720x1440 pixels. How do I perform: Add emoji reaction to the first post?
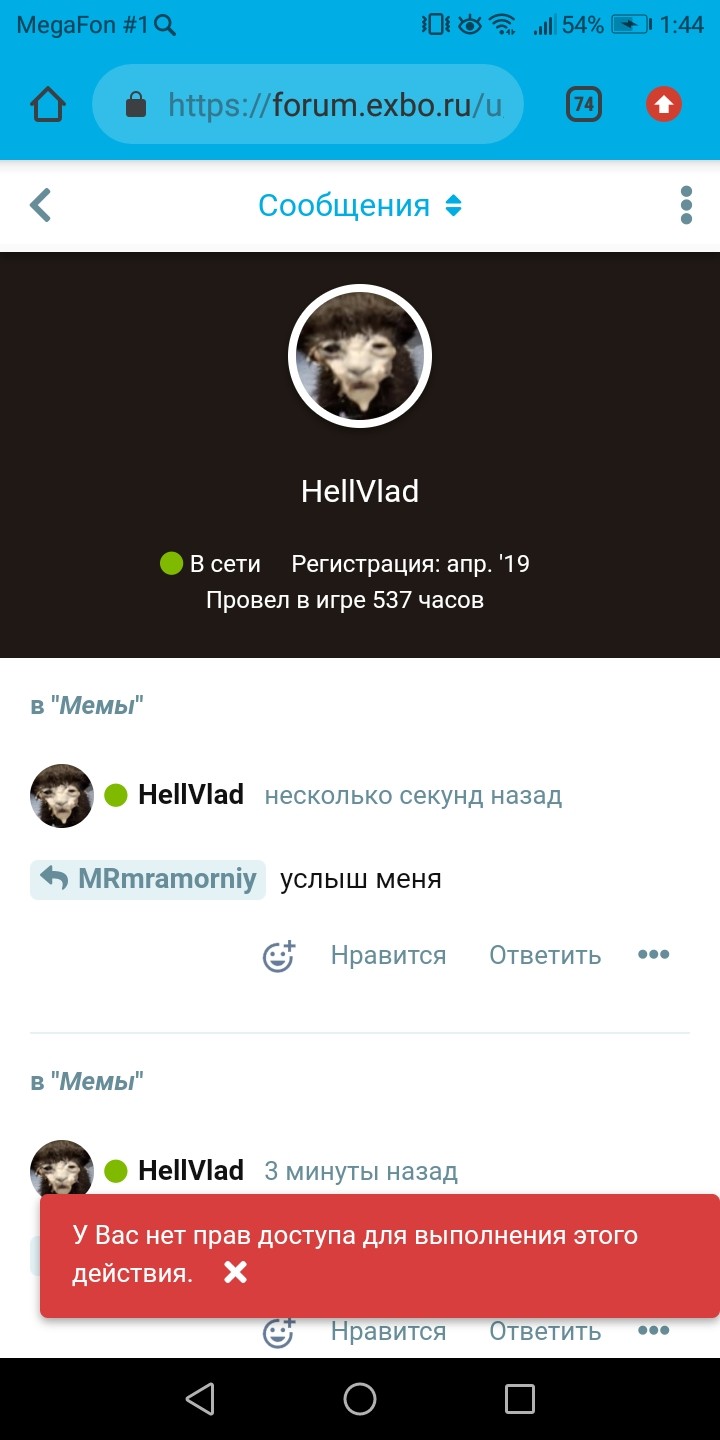point(279,956)
